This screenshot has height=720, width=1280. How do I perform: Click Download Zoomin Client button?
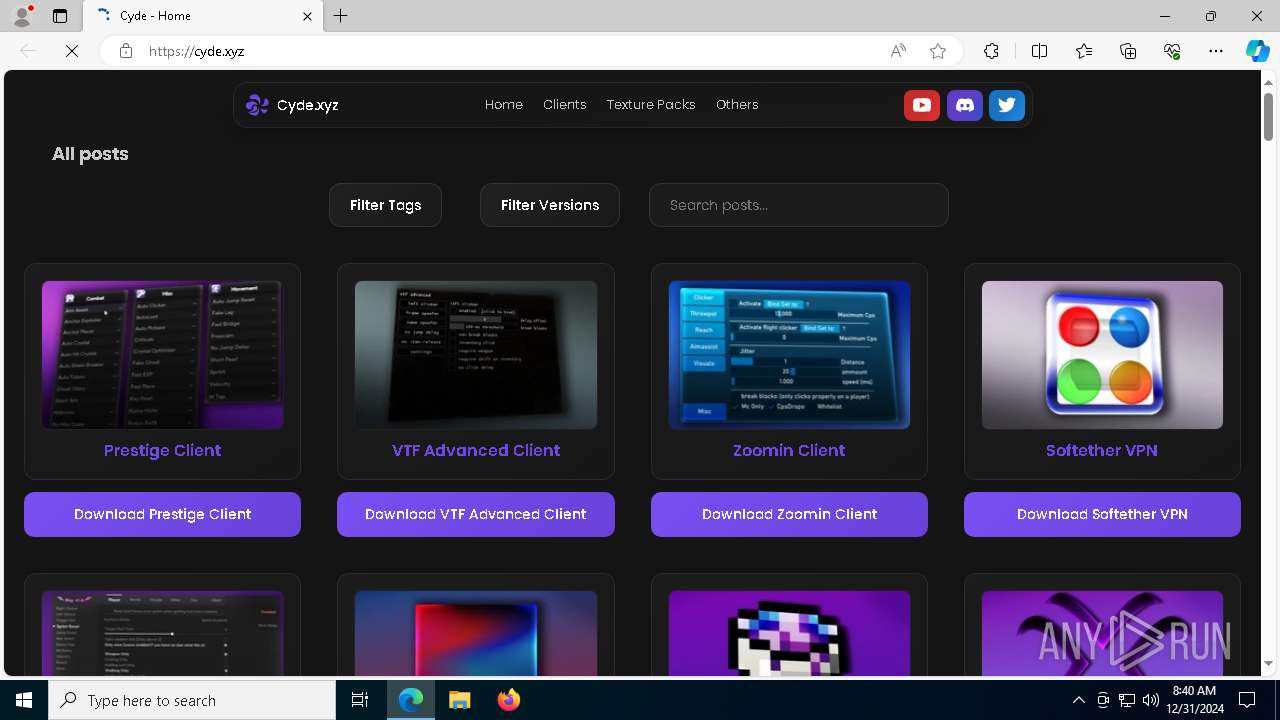[x=789, y=514]
